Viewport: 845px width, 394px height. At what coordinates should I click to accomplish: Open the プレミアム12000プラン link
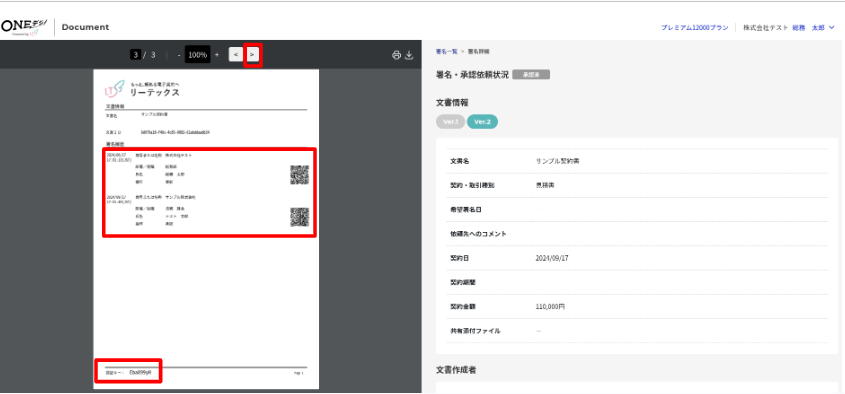(x=695, y=27)
